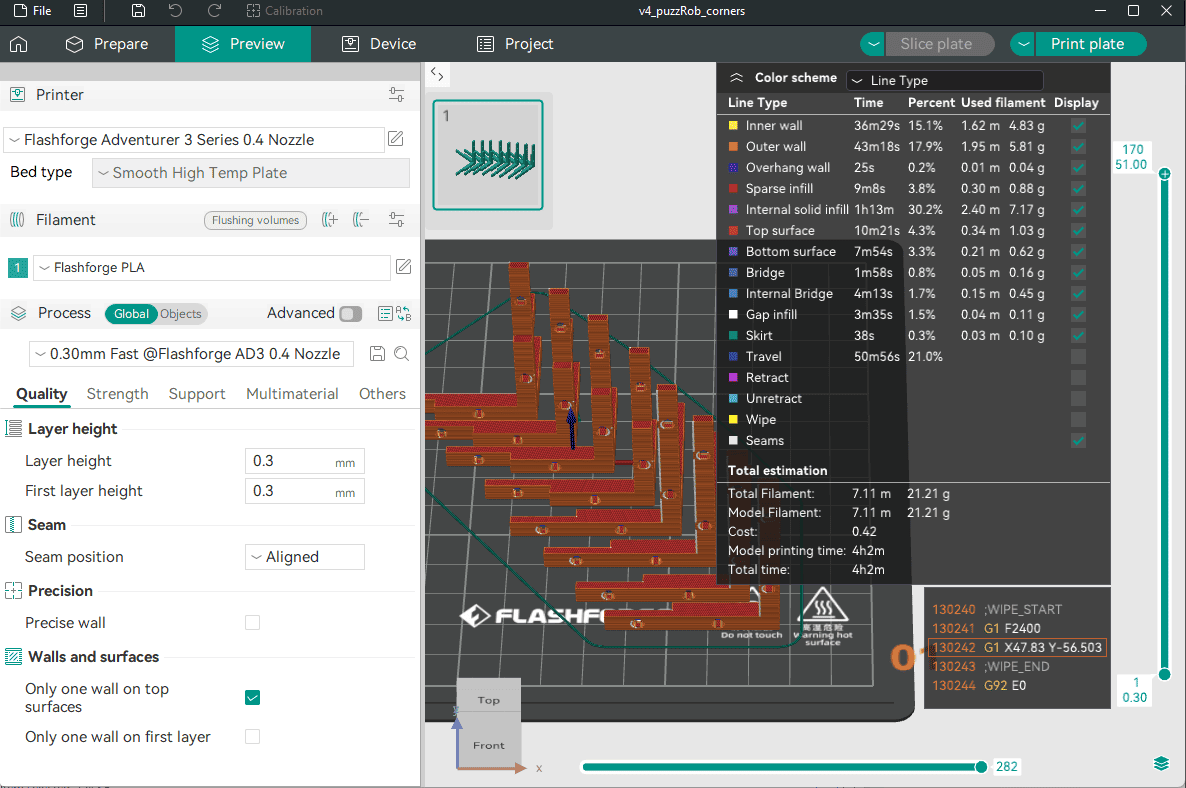Viewport: 1186px width, 788px height.
Task: Show Retract display checkbox
Action: [x=1079, y=377]
